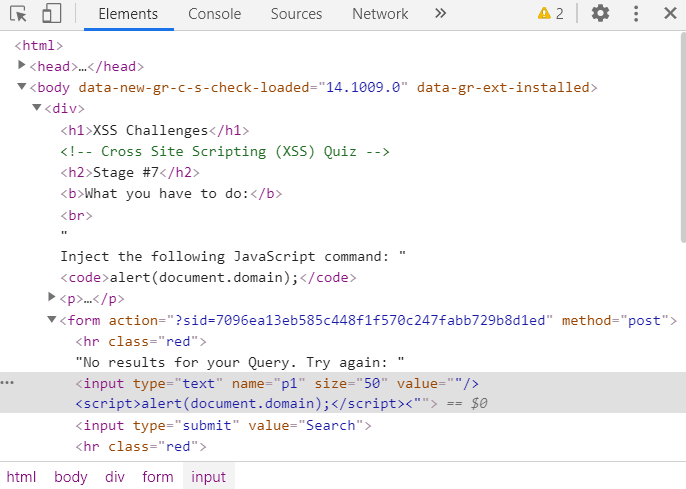Screen dimensions: 686x489
Task: Select the Cross Site Scripting comment line
Action: (x=225, y=151)
